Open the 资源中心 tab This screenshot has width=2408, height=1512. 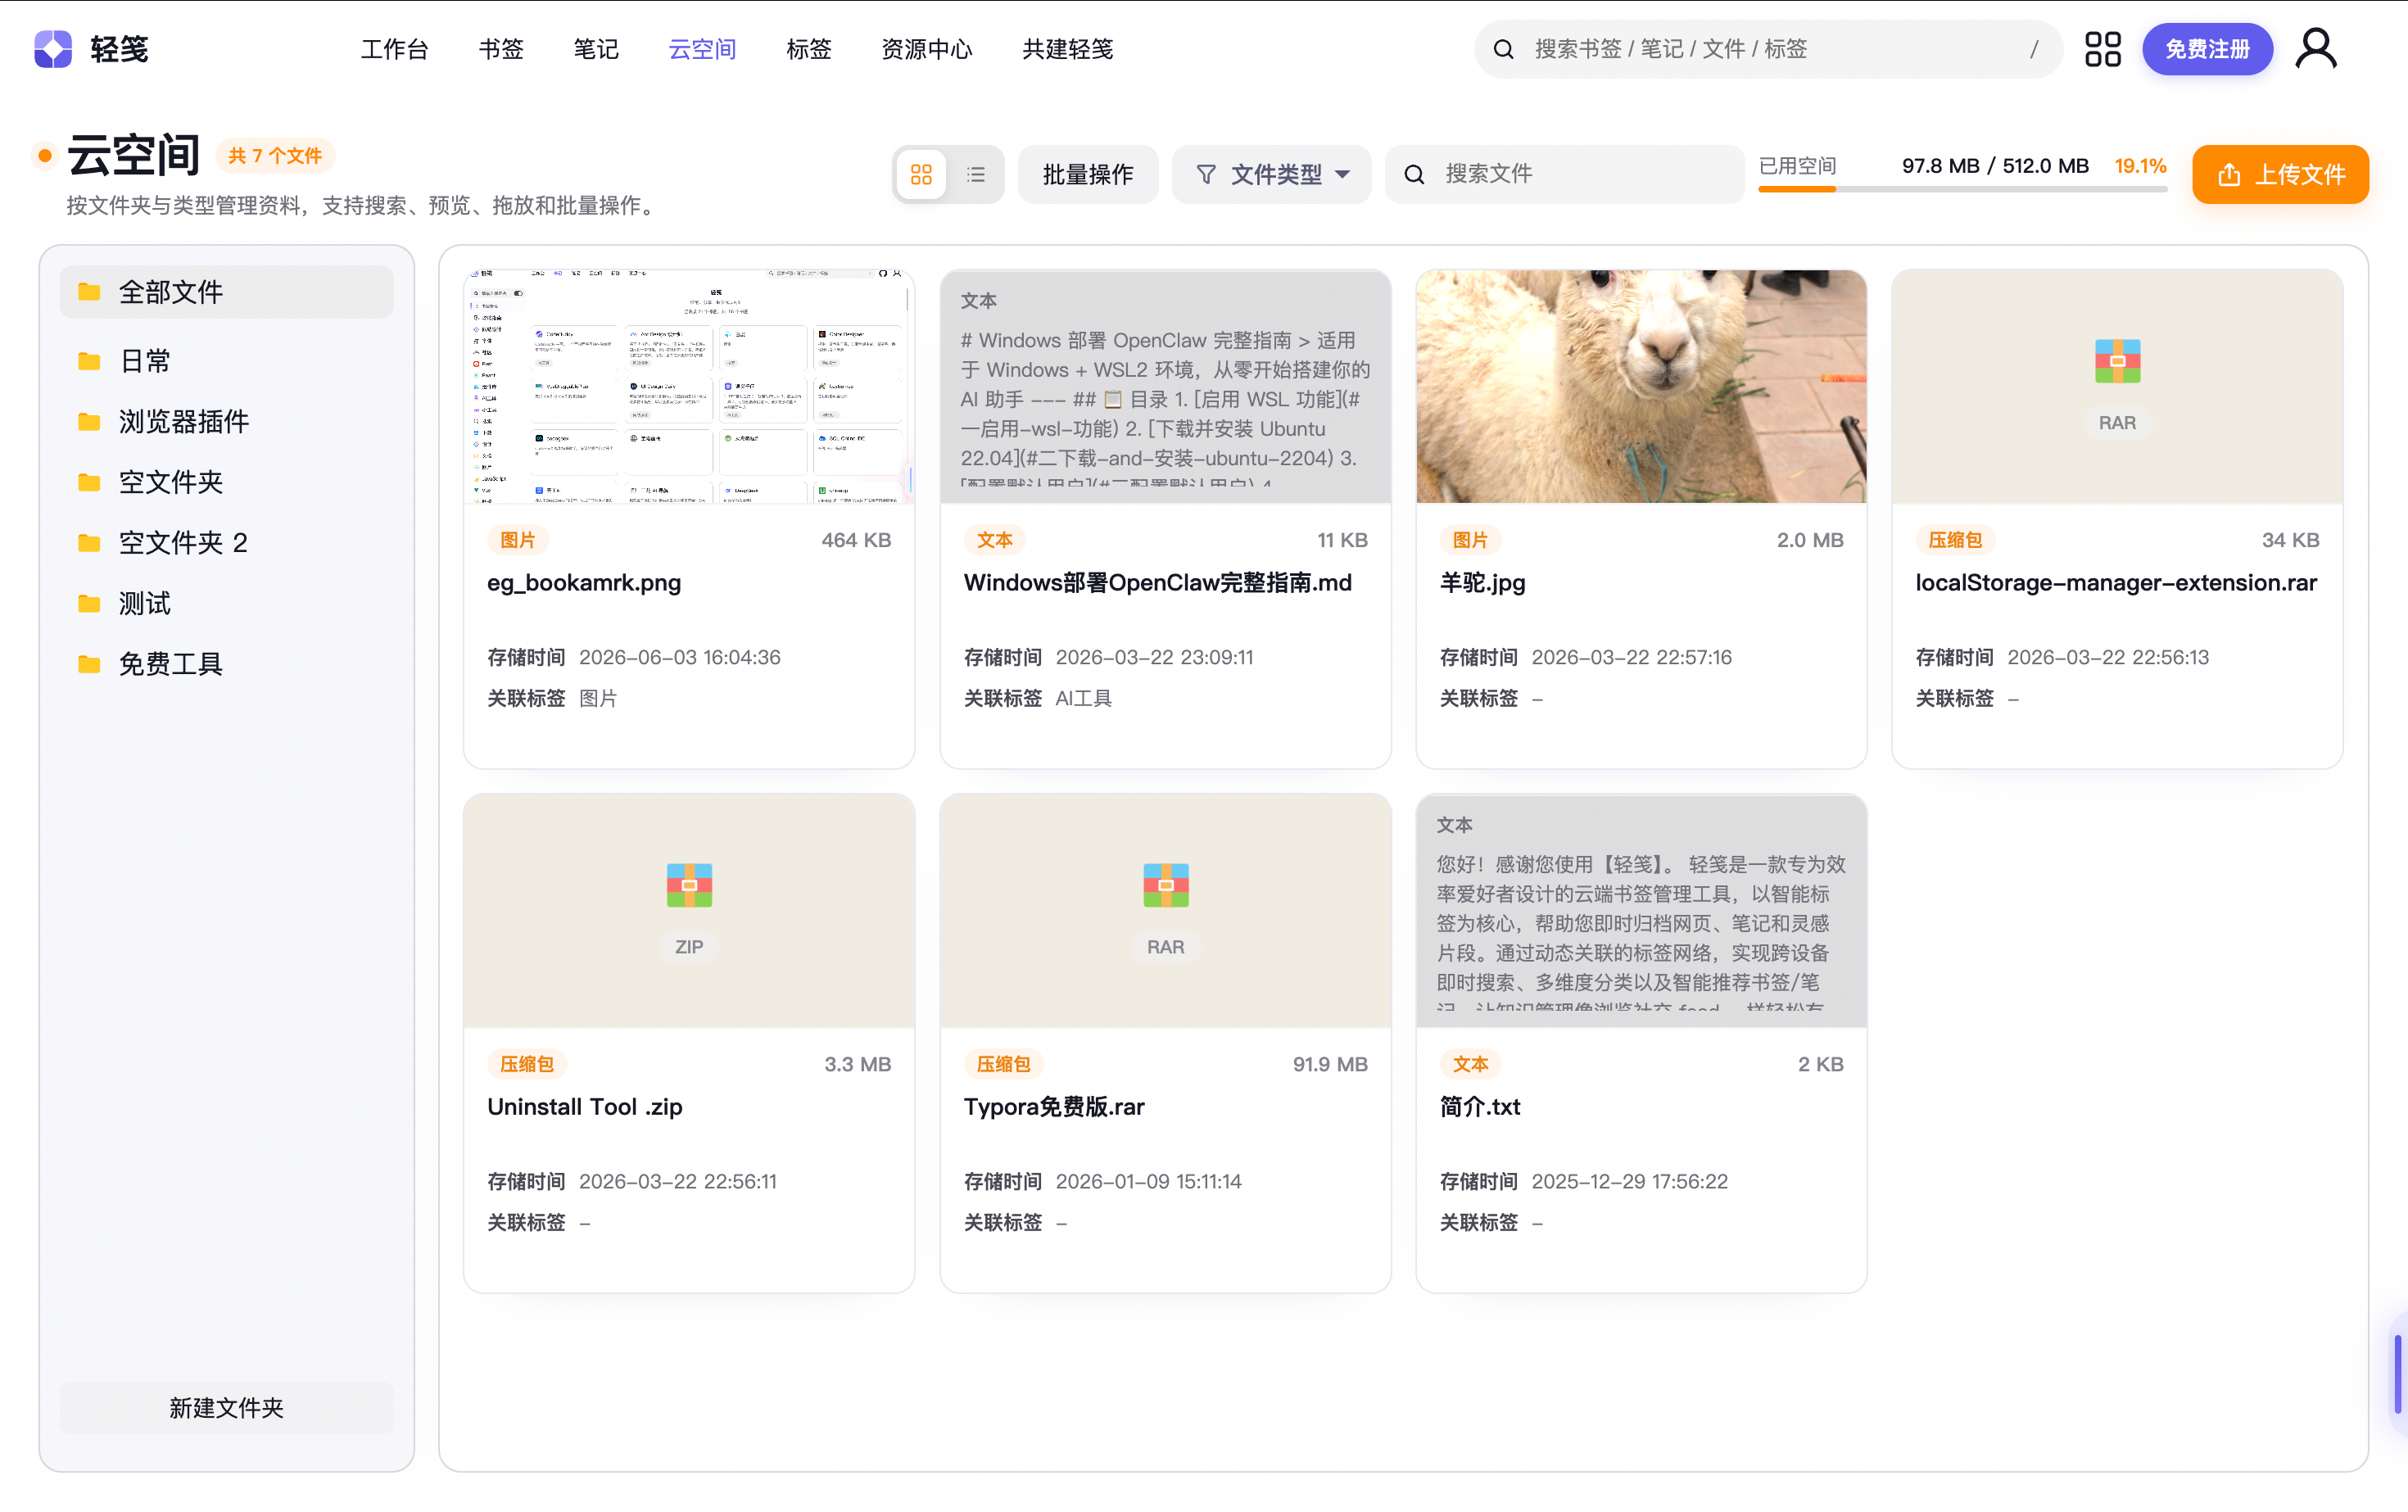(x=926, y=49)
